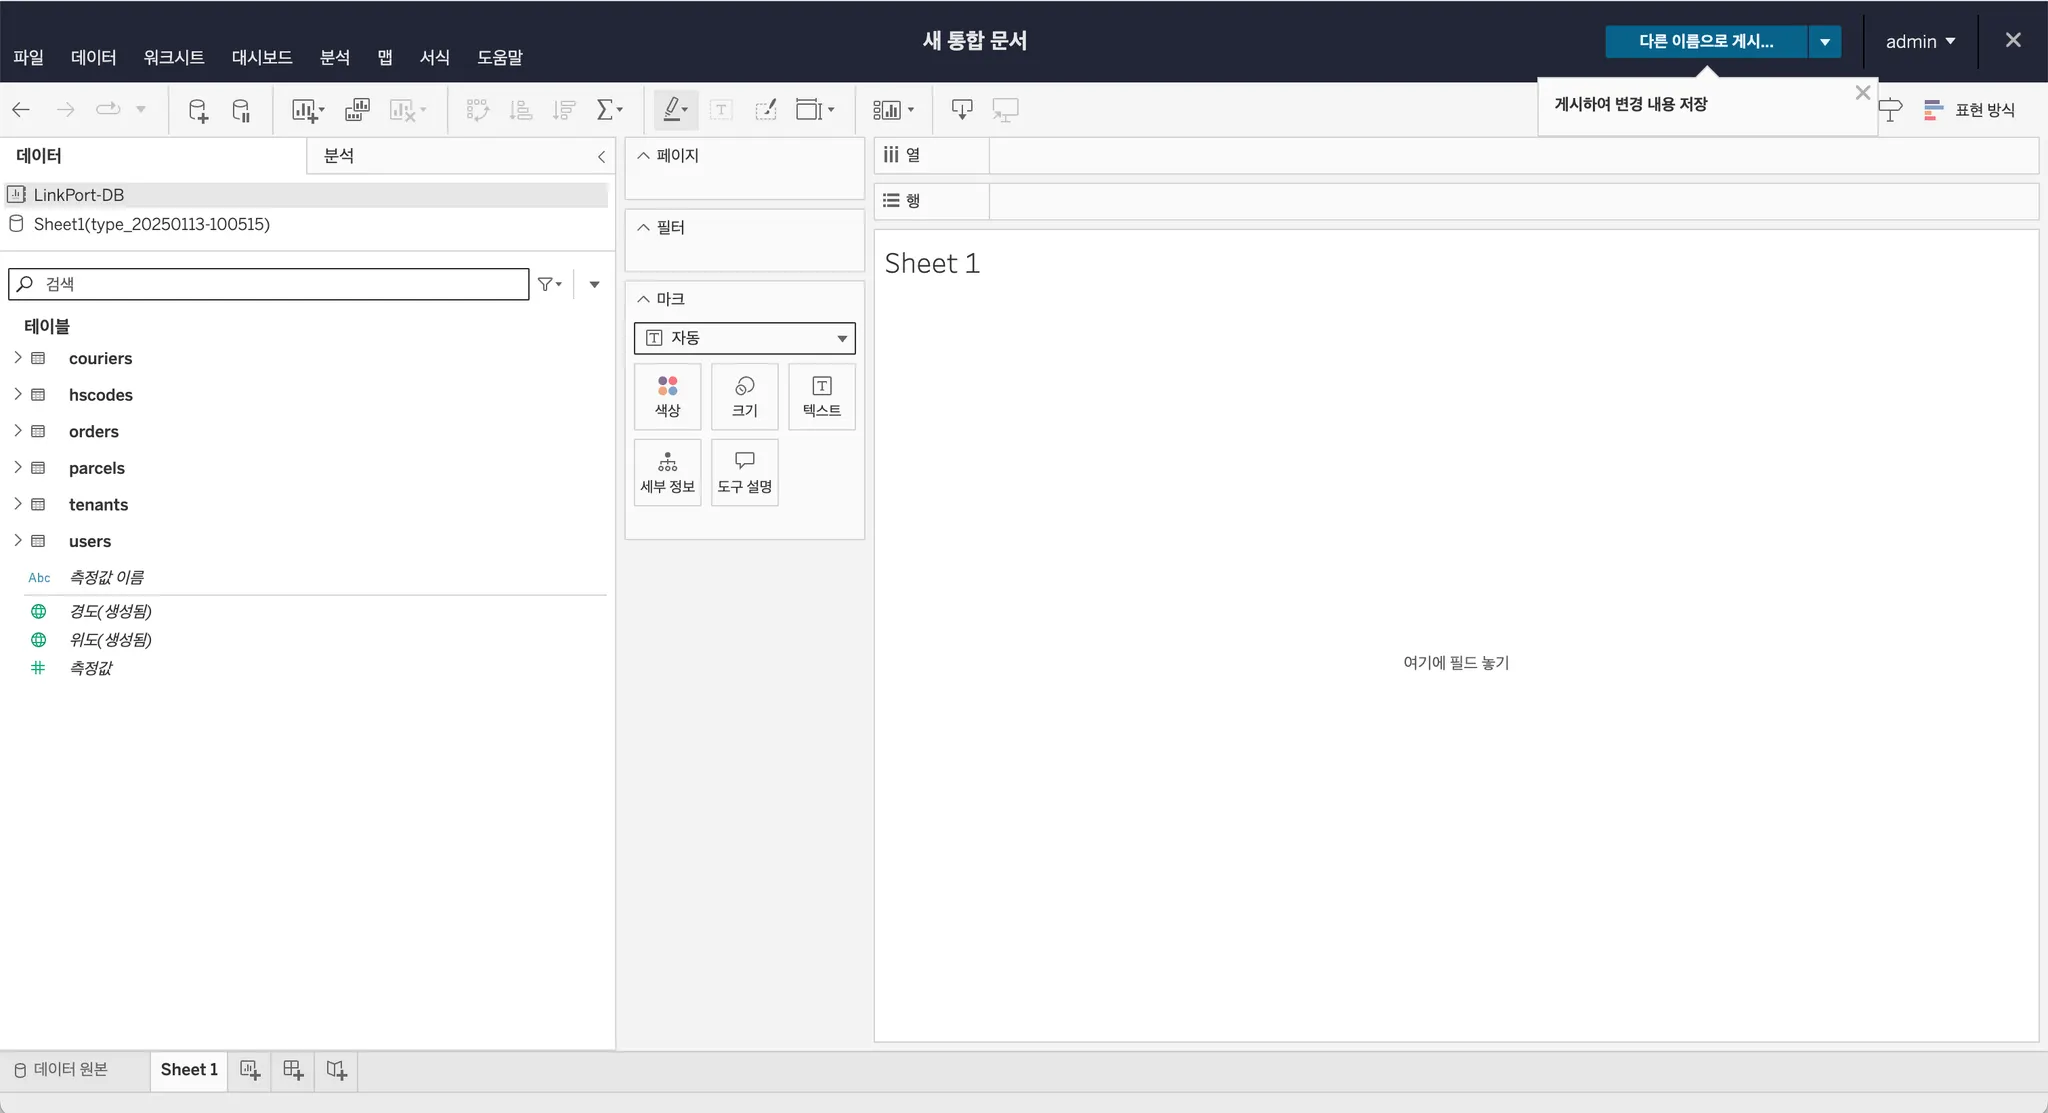Collapse the Pages shelf
Image resolution: width=2048 pixels, height=1113 pixels.
tap(644, 156)
